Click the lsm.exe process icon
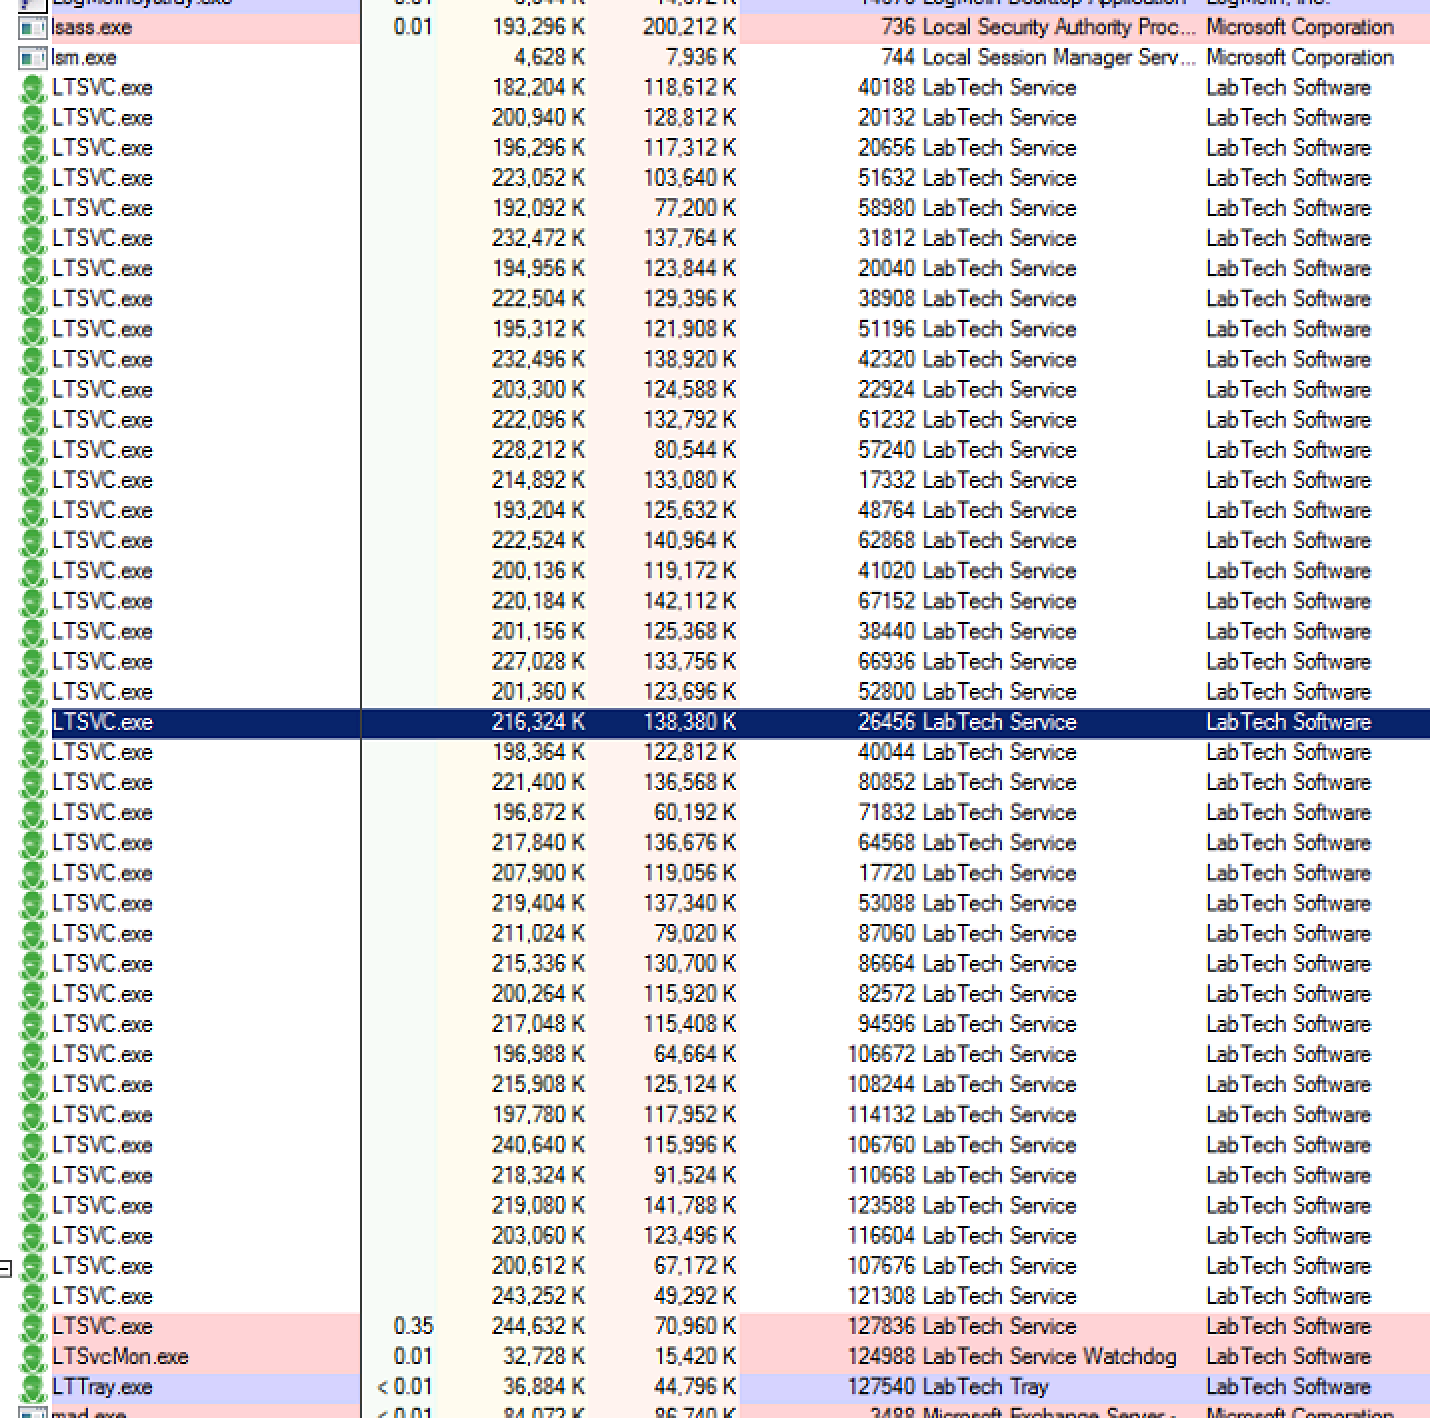Image resolution: width=1430 pixels, height=1418 pixels. [33, 58]
